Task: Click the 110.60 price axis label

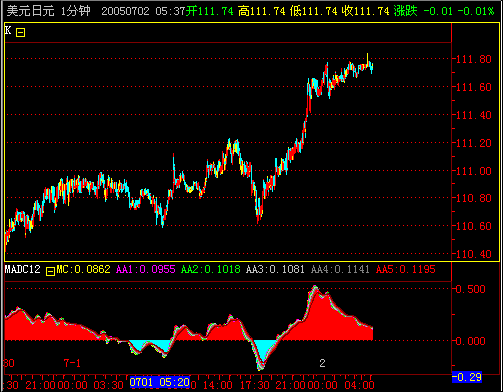Action: pos(473,226)
